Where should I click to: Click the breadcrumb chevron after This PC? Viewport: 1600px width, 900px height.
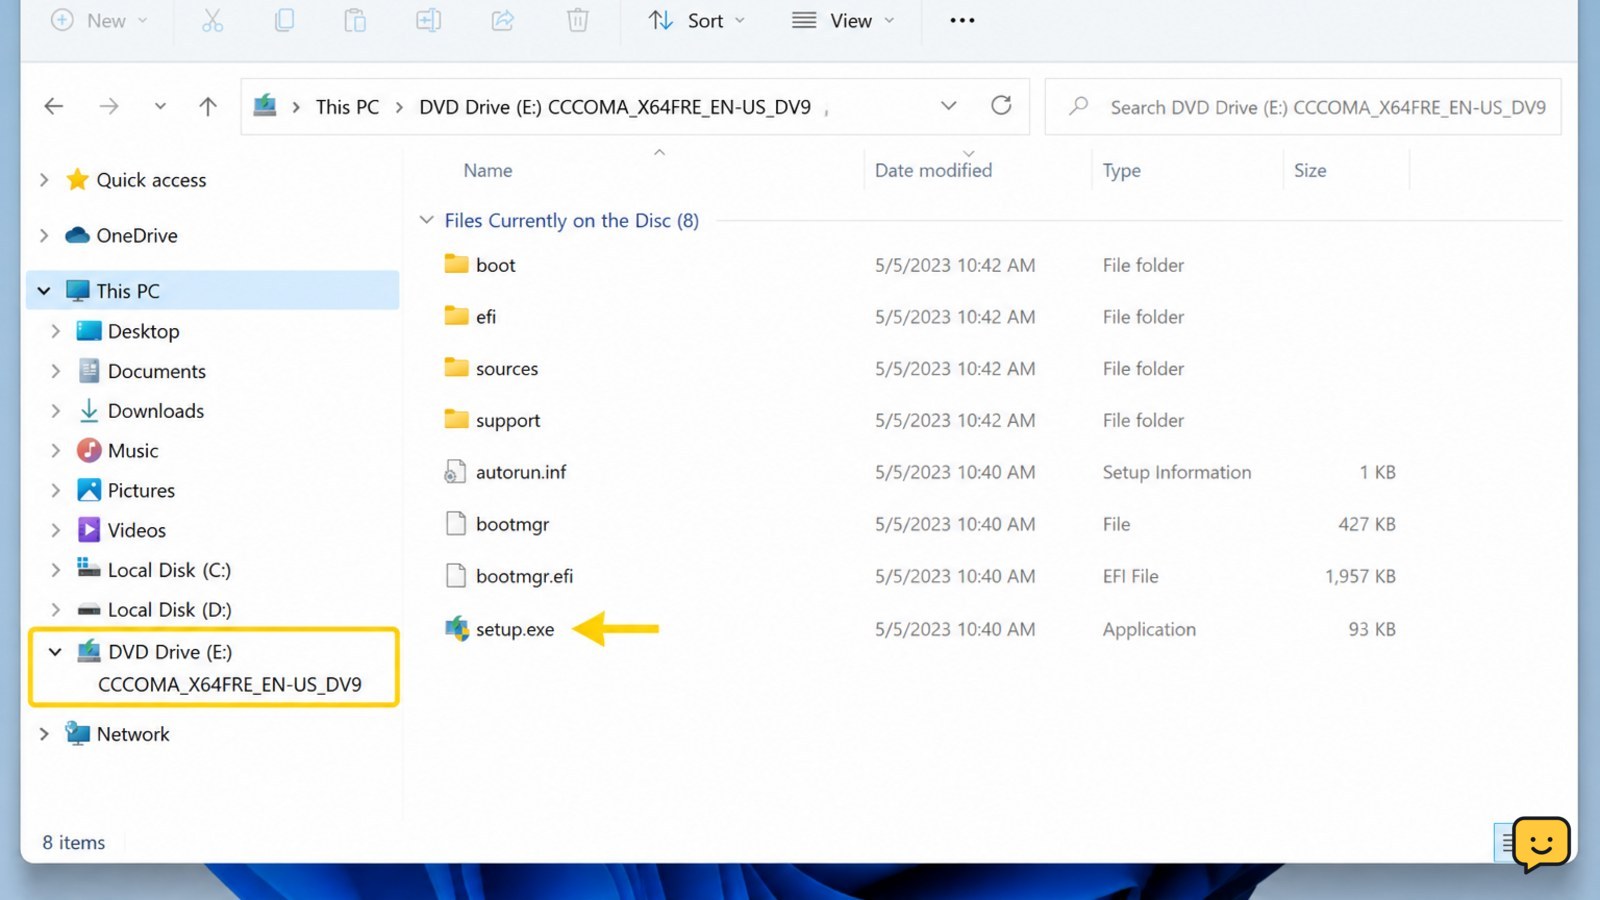coord(399,106)
